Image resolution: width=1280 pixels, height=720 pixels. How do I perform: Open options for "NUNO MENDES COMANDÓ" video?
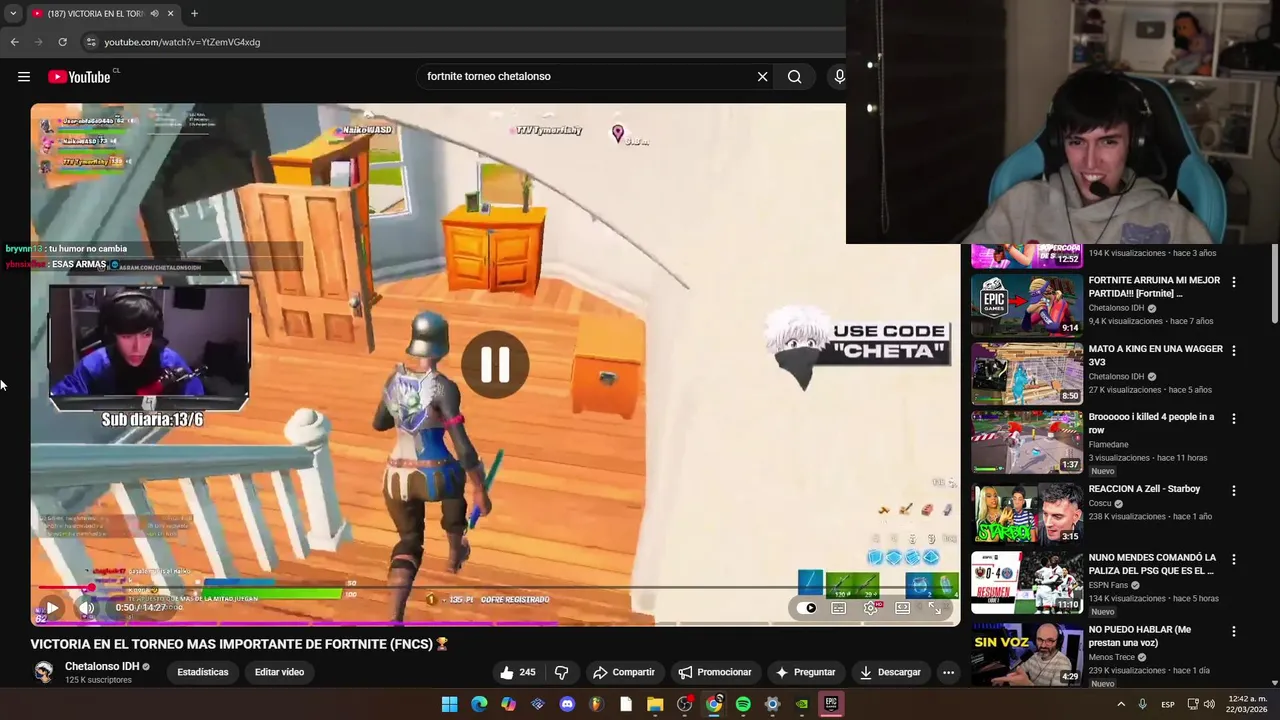pos(1233,560)
